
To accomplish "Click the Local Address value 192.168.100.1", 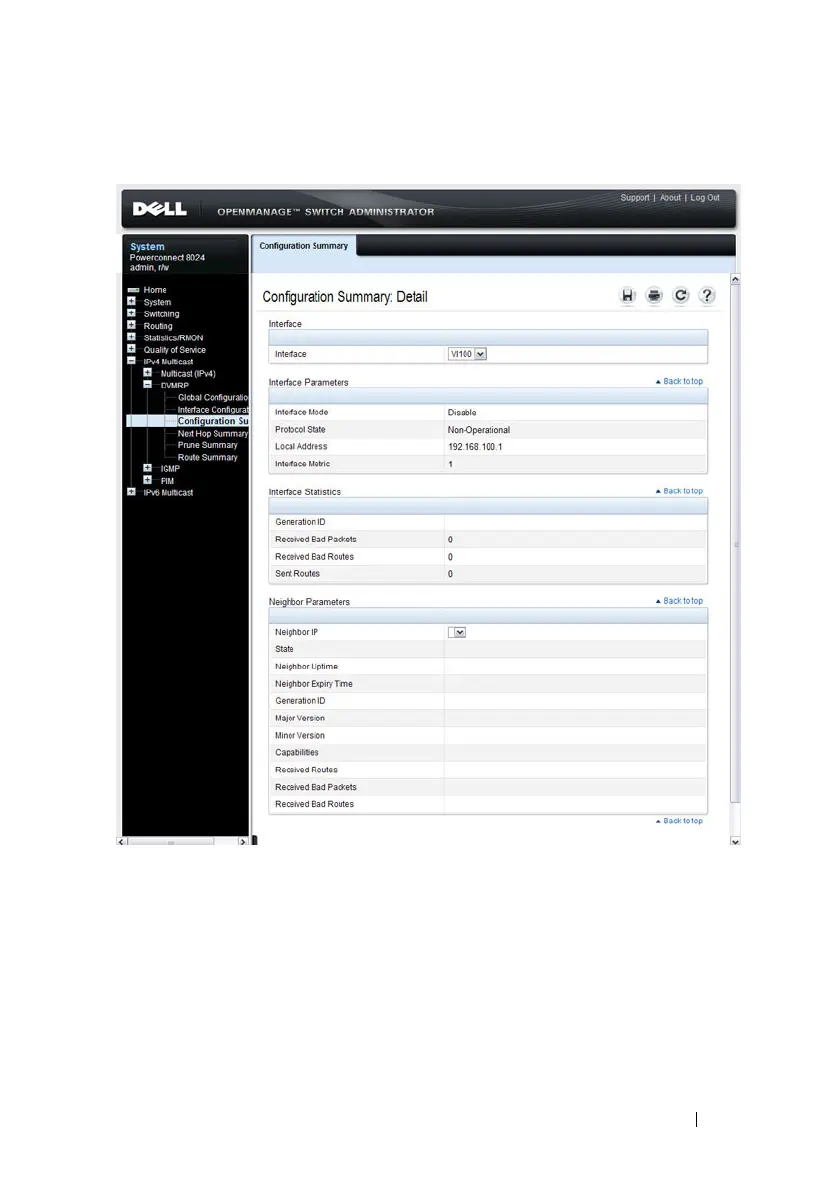I will point(475,447).
